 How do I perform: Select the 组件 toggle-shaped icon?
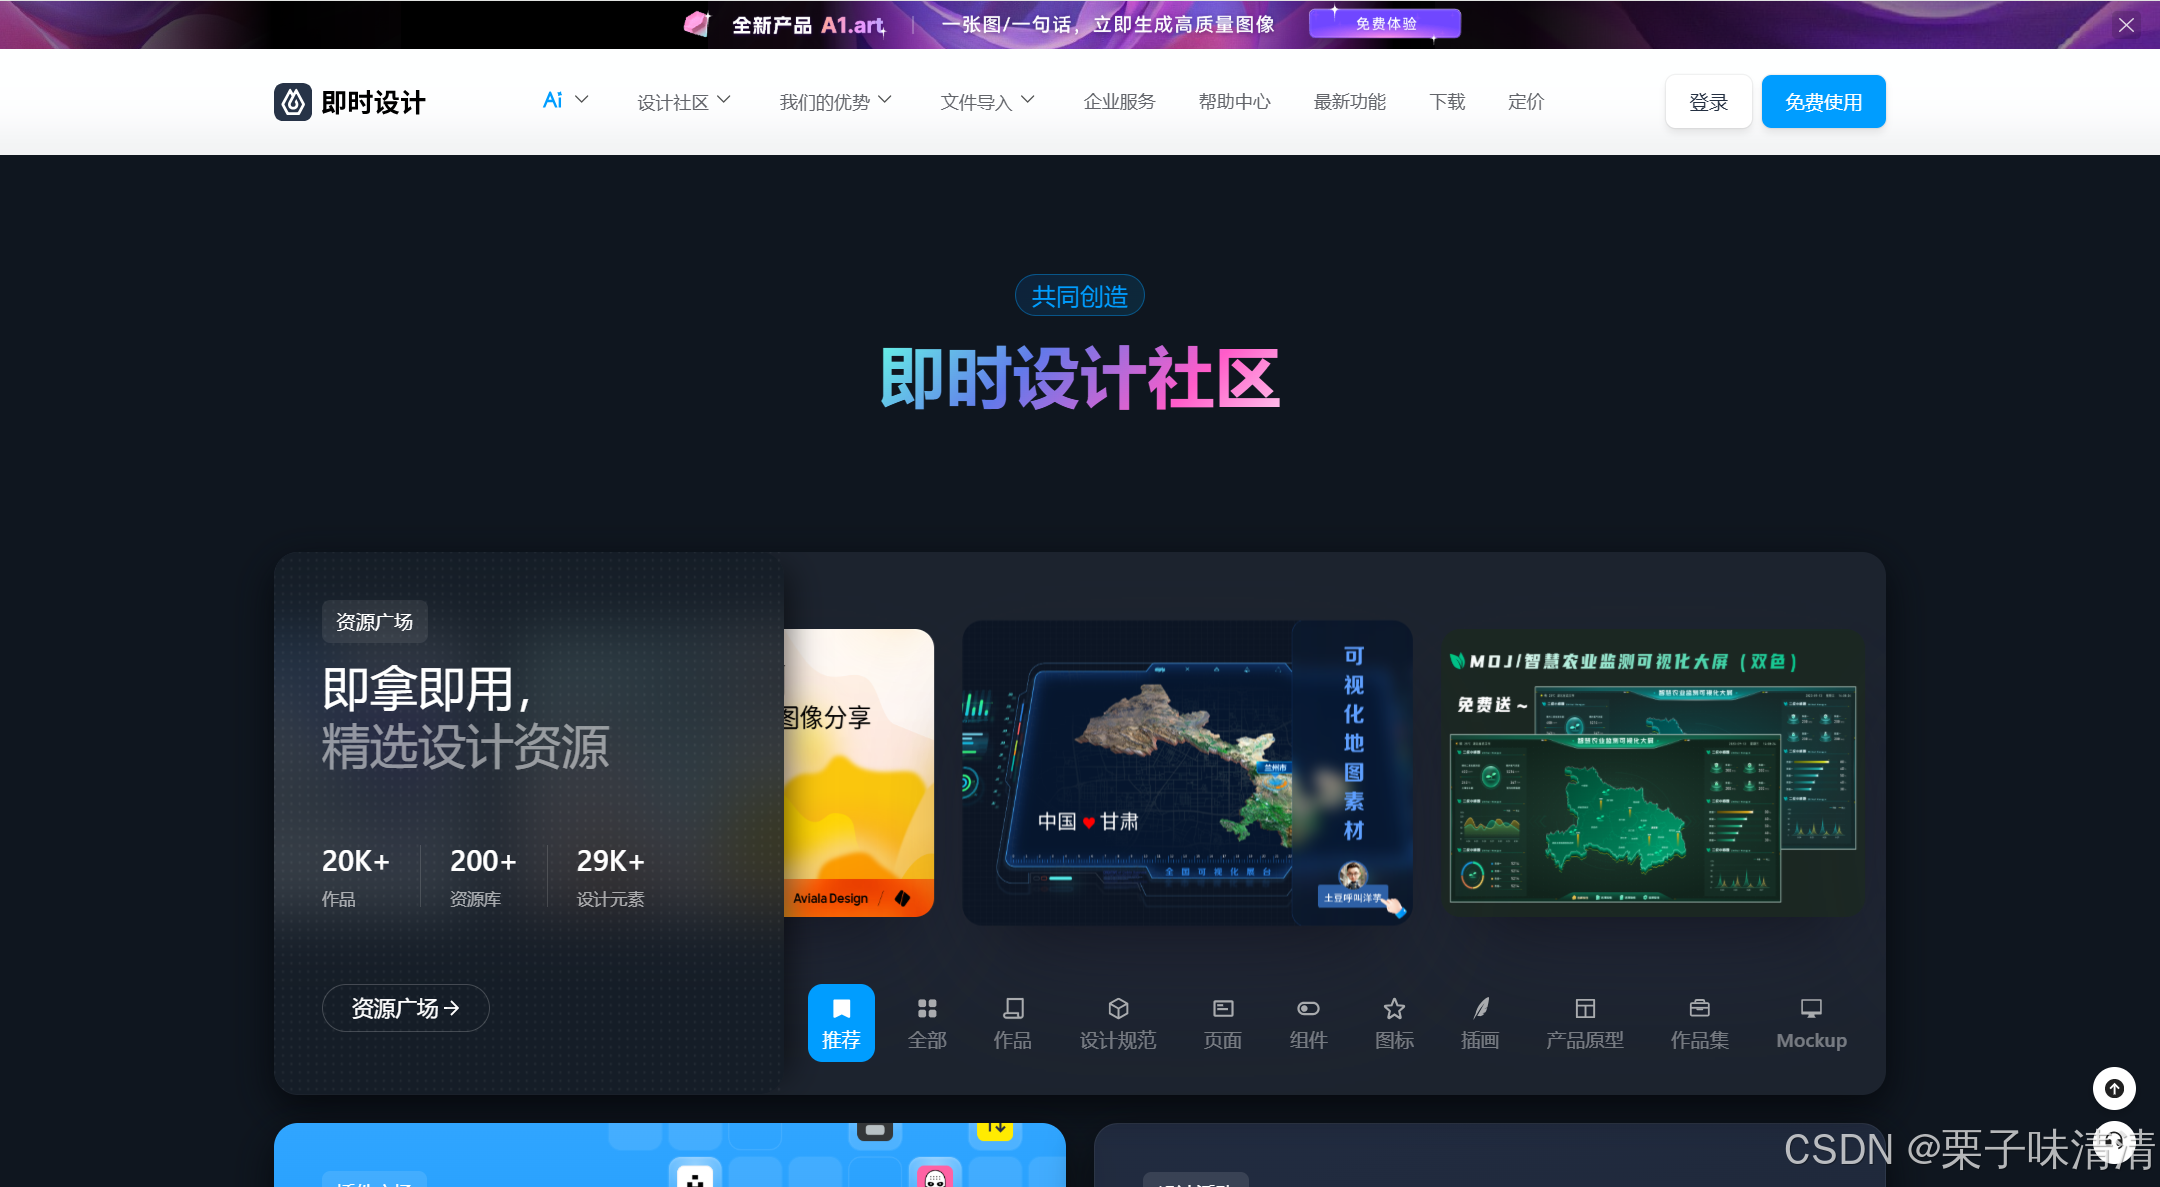pyautogui.click(x=1308, y=1008)
